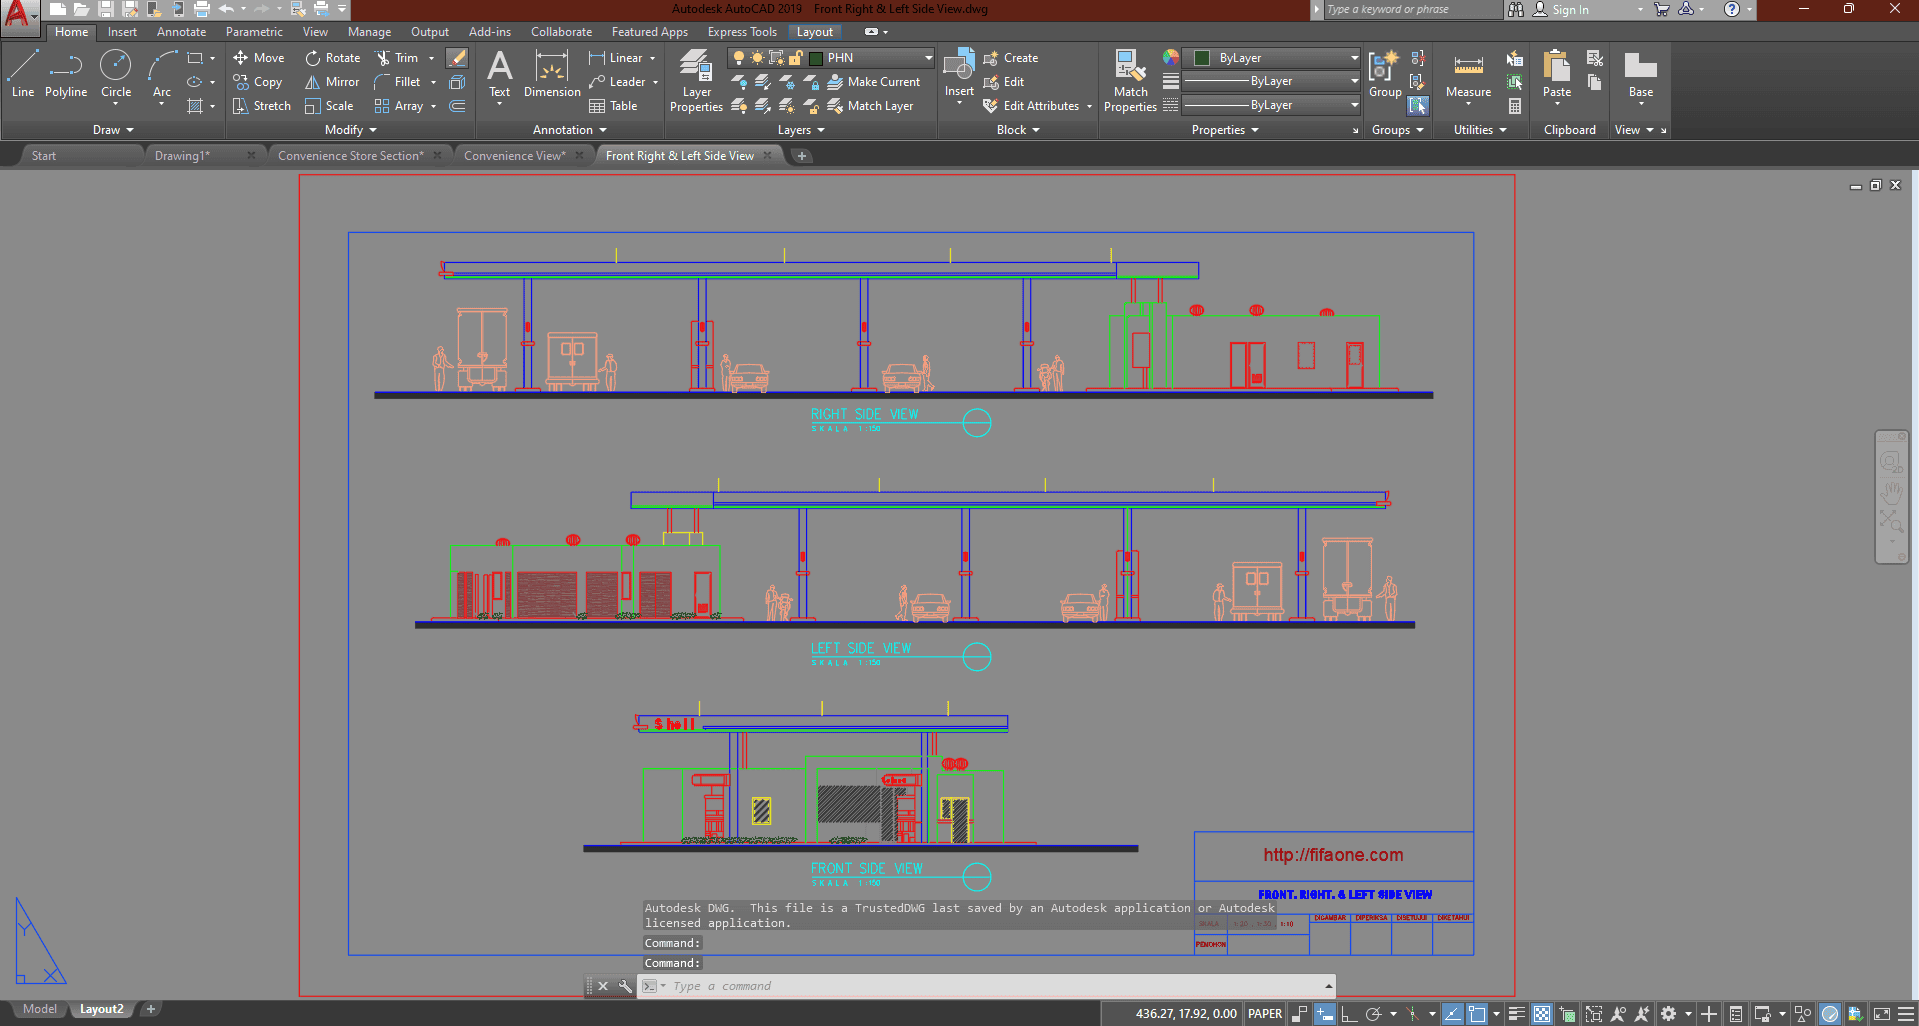Choose the Measure utility
The height and width of the screenshot is (1026, 1919).
coord(1468,75)
